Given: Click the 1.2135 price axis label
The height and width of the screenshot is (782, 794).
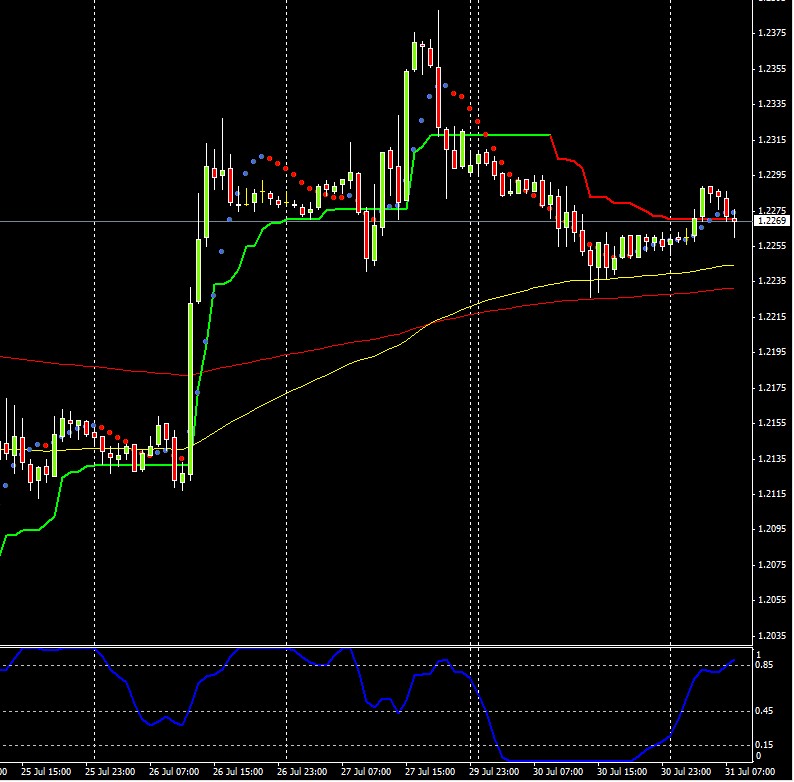Looking at the screenshot, I should (772, 458).
